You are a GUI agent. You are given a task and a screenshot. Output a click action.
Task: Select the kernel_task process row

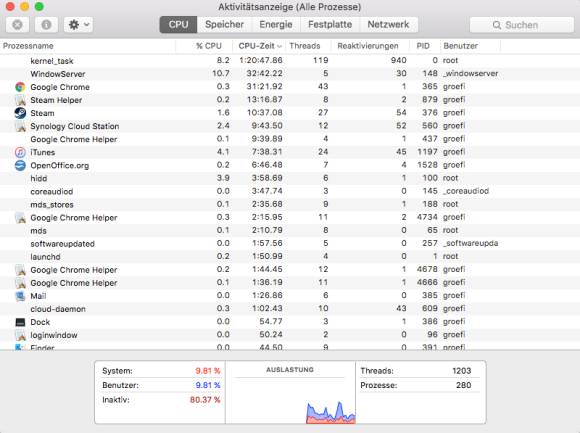(x=290, y=61)
